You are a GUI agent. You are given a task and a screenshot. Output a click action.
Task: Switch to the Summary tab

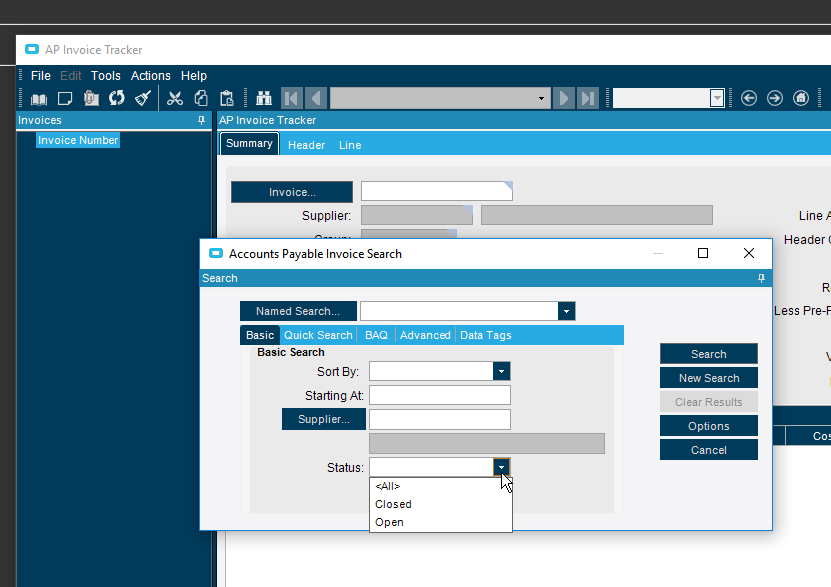point(249,144)
